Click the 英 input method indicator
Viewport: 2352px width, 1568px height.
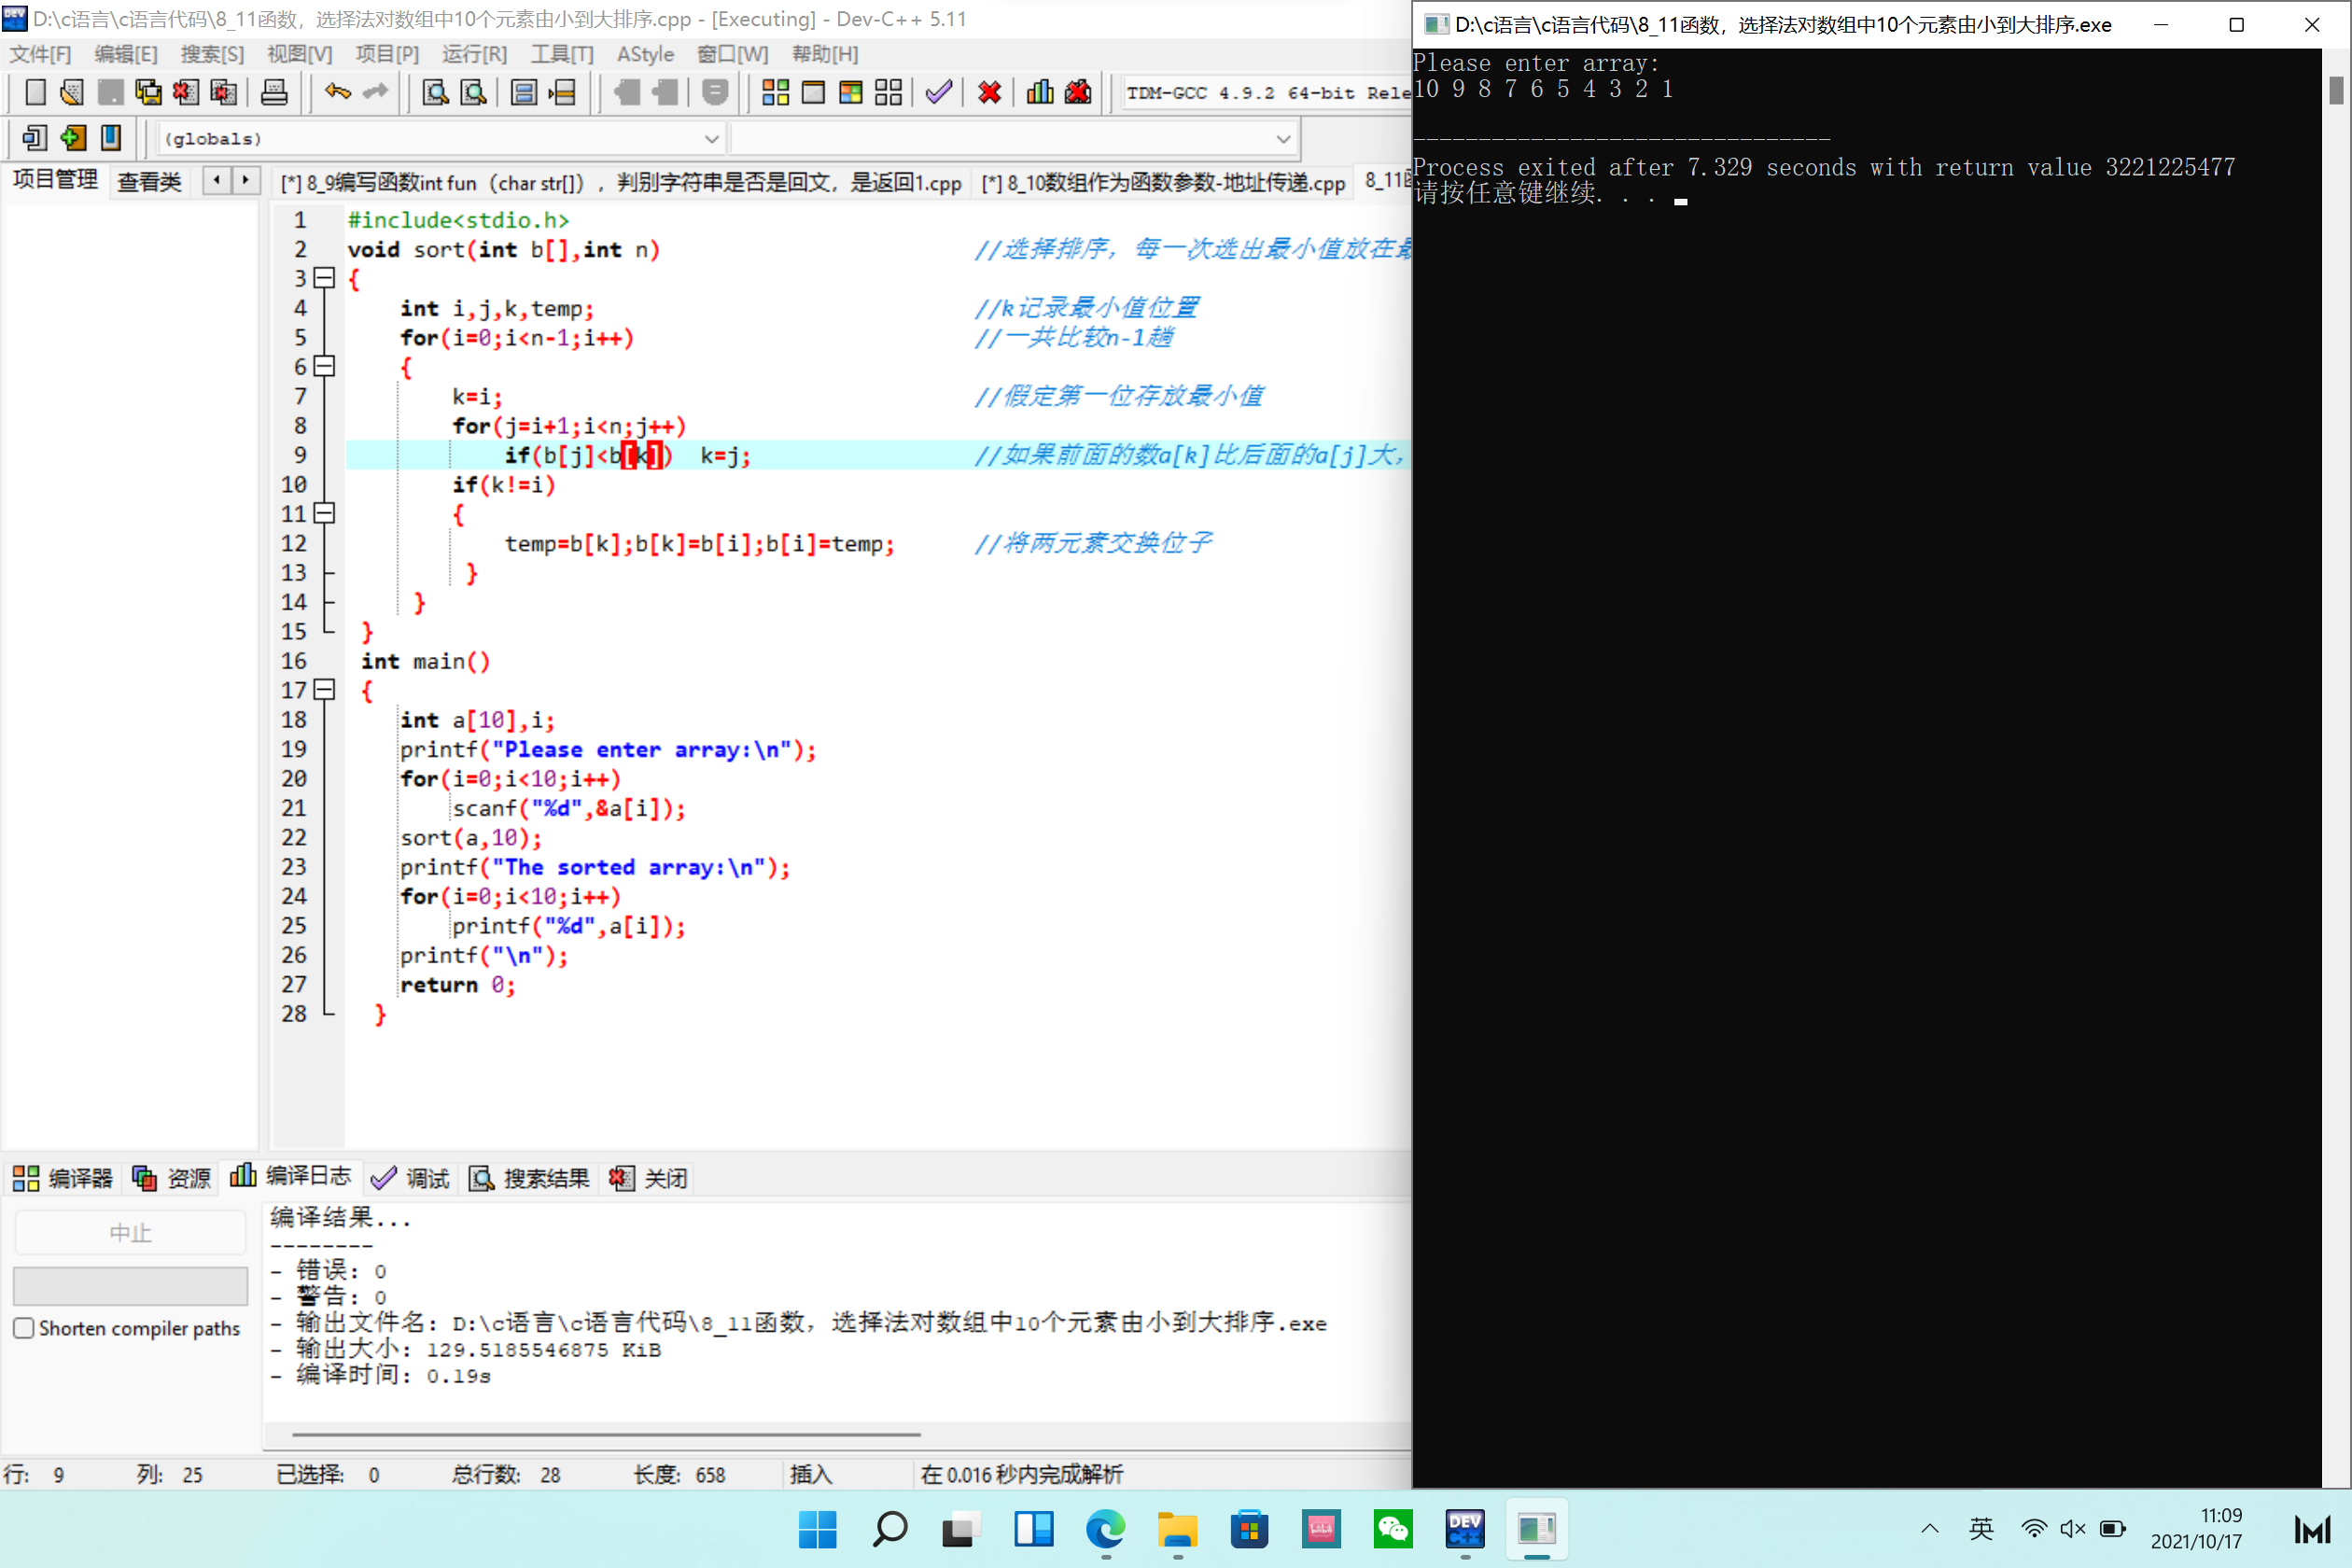click(1980, 1528)
